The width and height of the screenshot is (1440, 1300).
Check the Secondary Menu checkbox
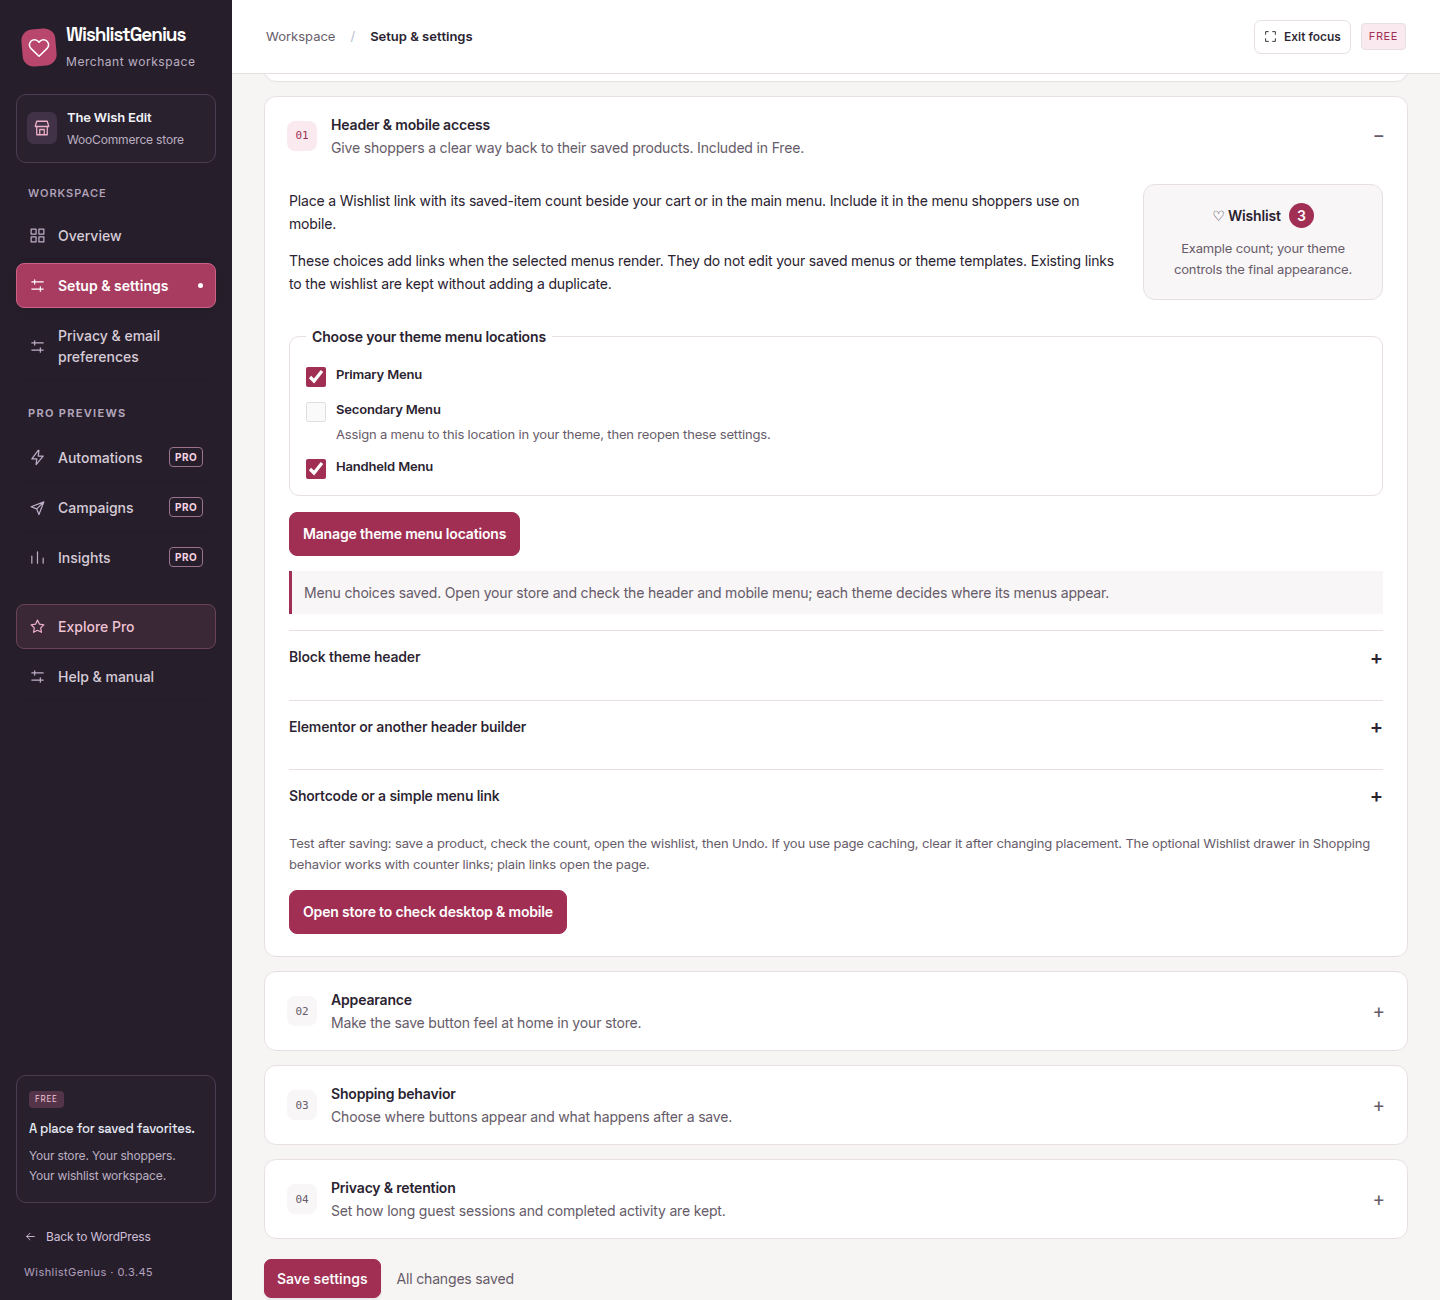(316, 411)
